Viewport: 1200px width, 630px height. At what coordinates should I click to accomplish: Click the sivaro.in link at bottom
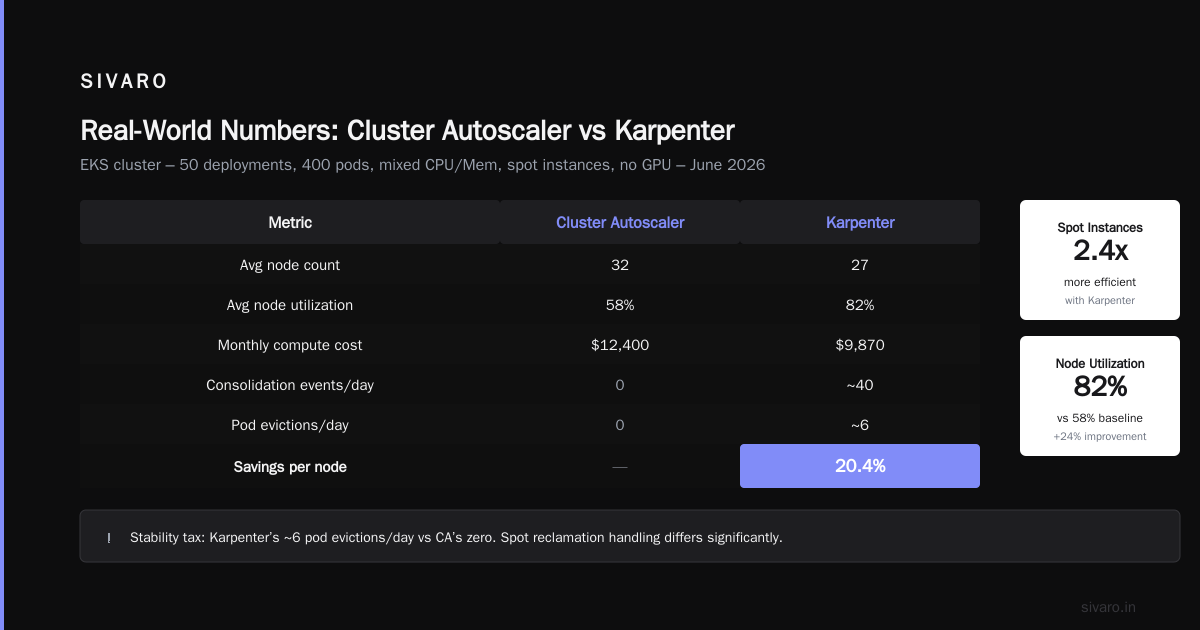[1108, 607]
